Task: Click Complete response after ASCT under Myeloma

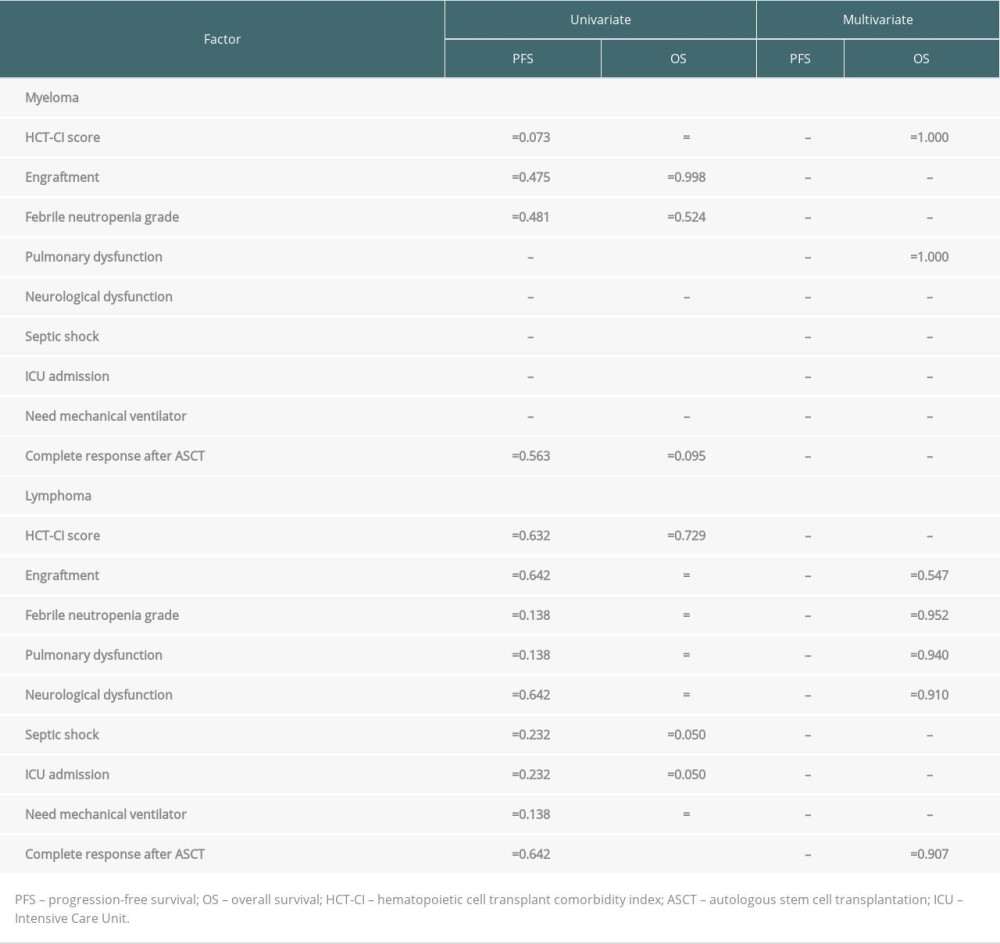Action: coord(115,456)
